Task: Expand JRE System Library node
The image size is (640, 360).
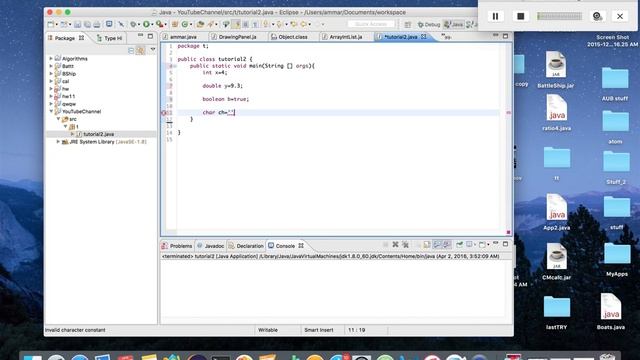Action: pos(58,142)
